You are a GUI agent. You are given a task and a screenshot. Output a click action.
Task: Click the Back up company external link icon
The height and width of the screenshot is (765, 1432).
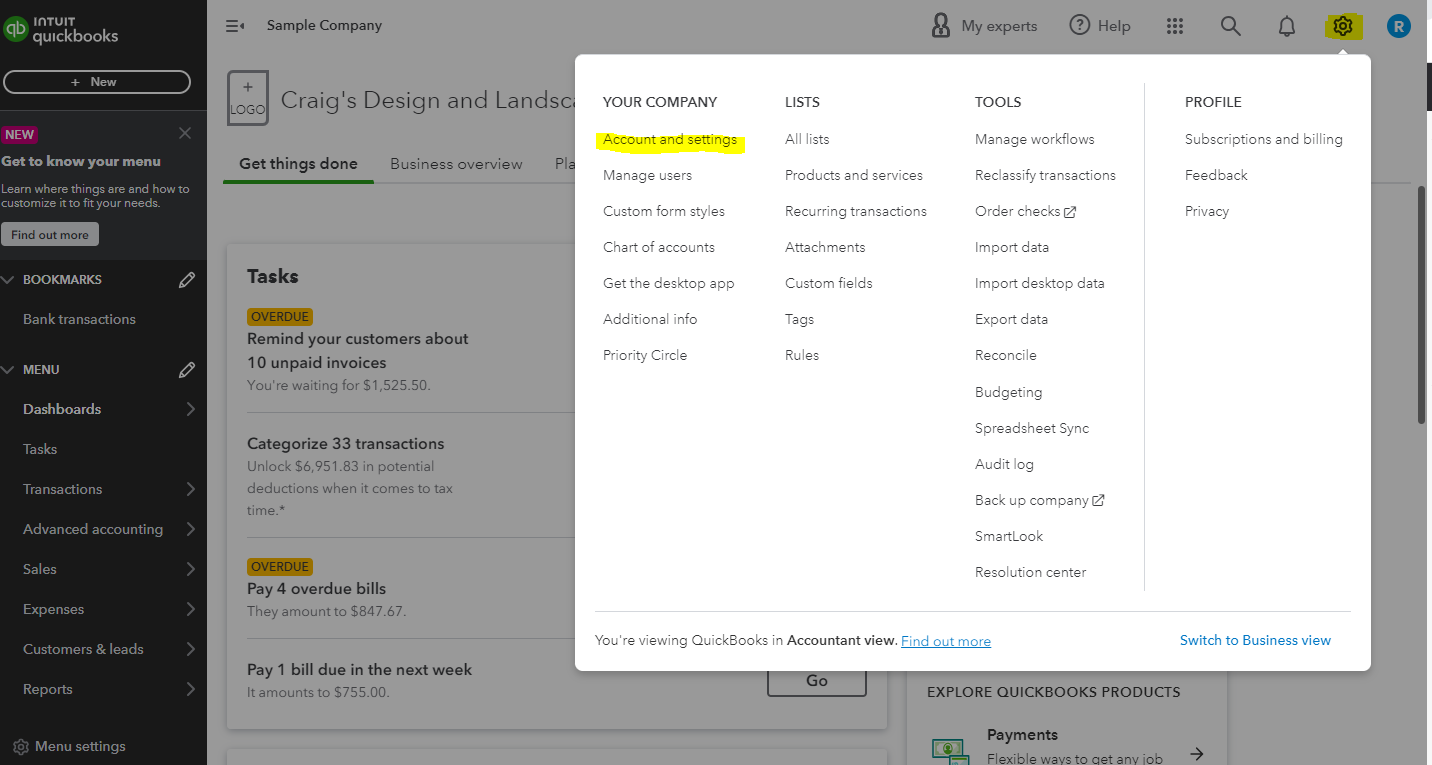point(1099,500)
